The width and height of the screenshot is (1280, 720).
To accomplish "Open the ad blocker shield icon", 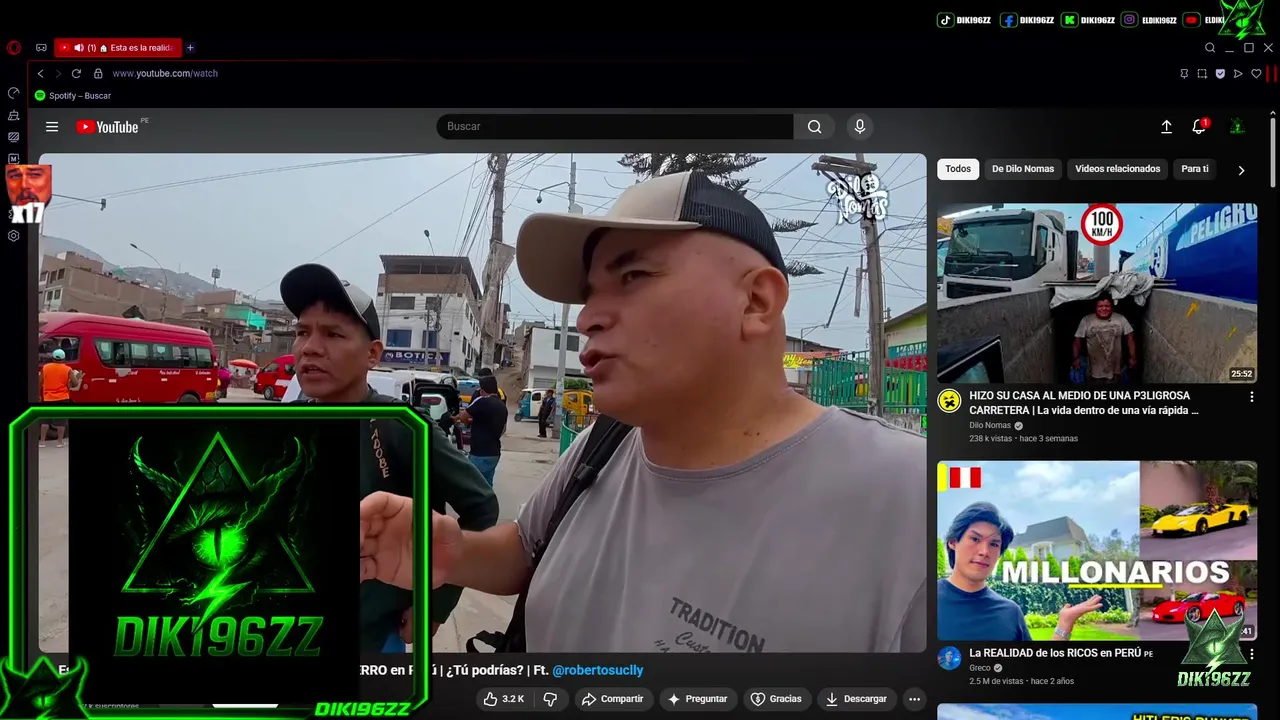I will pos(1220,73).
